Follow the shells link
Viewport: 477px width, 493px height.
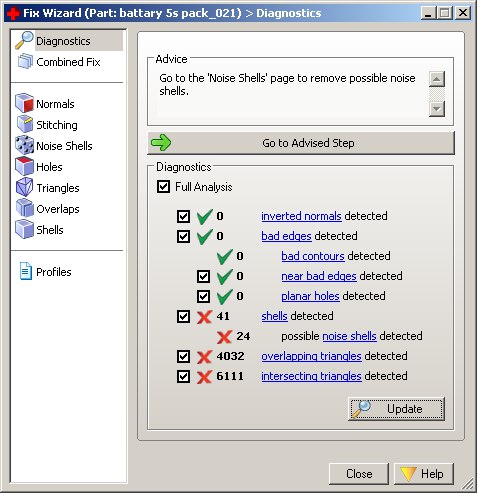[x=274, y=316]
